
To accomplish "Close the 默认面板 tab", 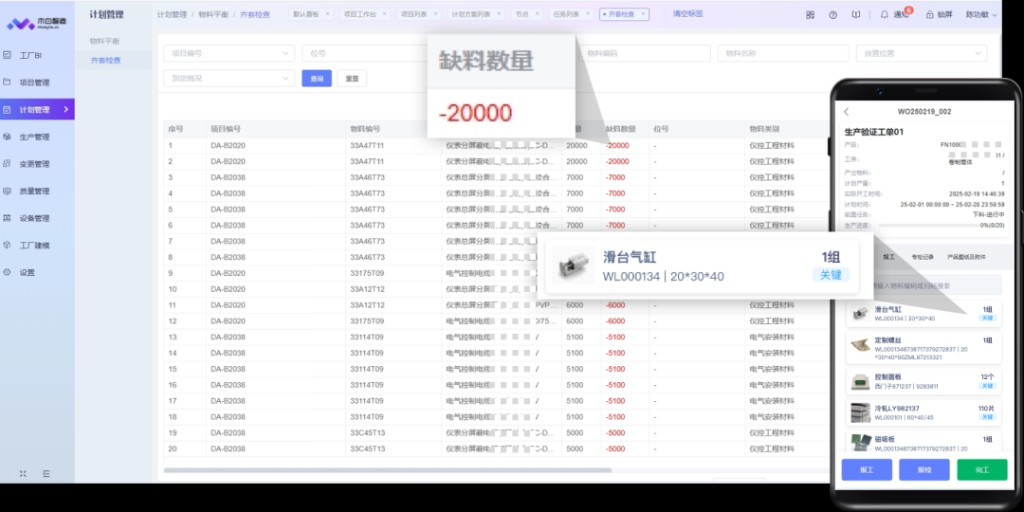I will (x=327, y=14).
